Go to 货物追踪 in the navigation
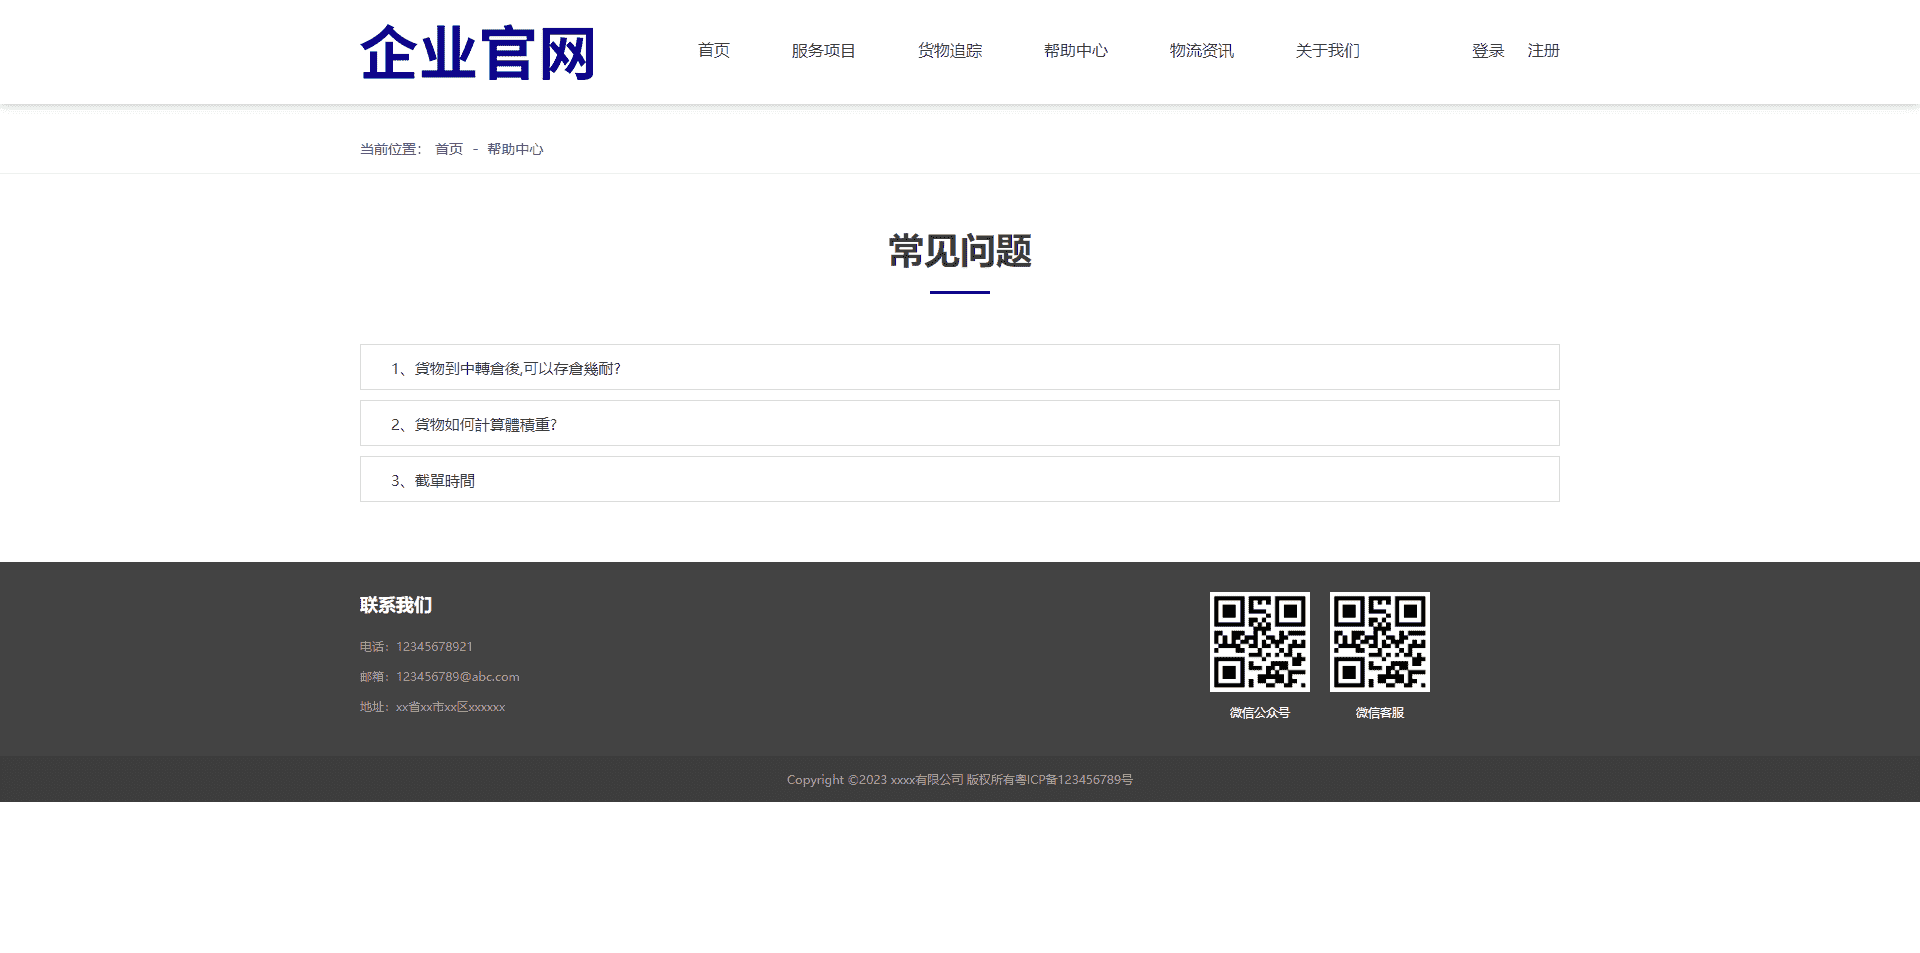The height and width of the screenshot is (953, 1920). coord(950,51)
